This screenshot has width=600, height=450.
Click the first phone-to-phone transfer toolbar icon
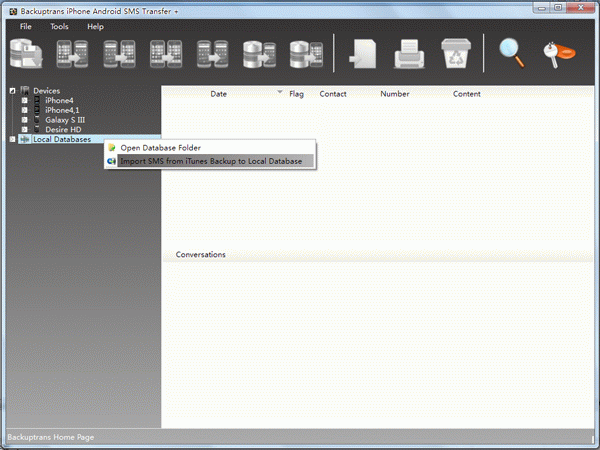coord(72,54)
